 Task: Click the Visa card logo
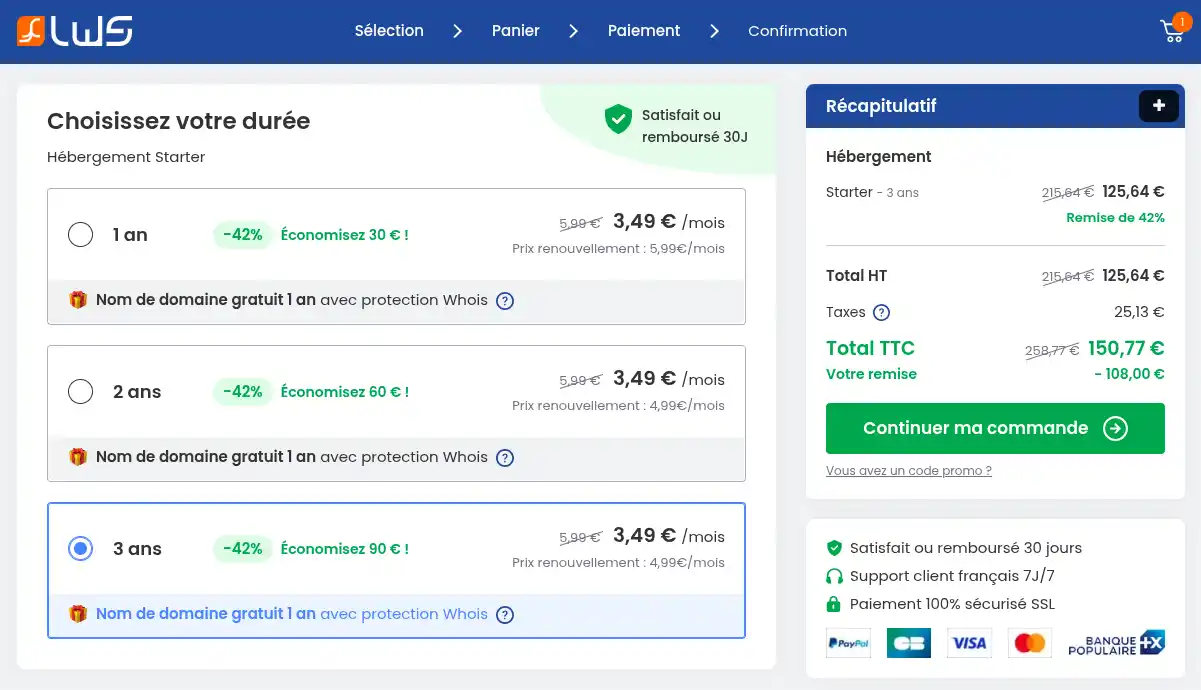968,643
